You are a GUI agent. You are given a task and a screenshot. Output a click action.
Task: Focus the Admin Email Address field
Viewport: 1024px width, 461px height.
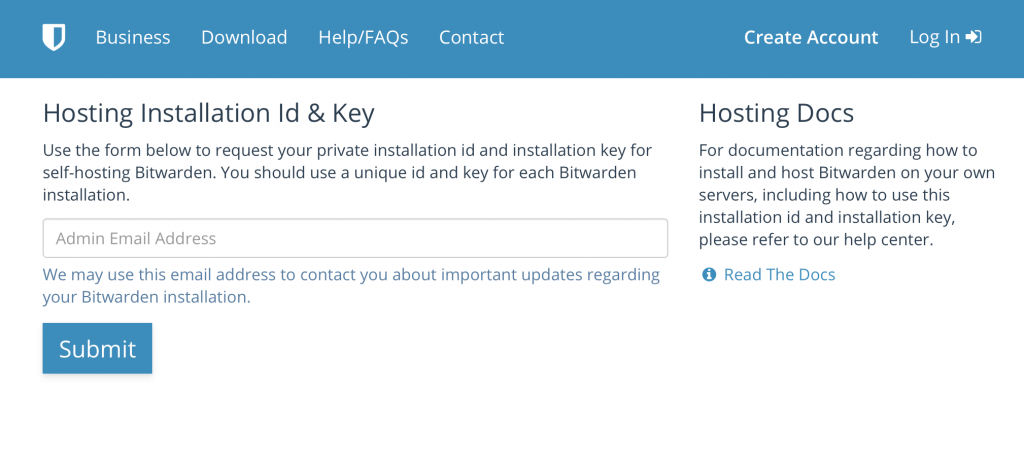[x=355, y=238]
